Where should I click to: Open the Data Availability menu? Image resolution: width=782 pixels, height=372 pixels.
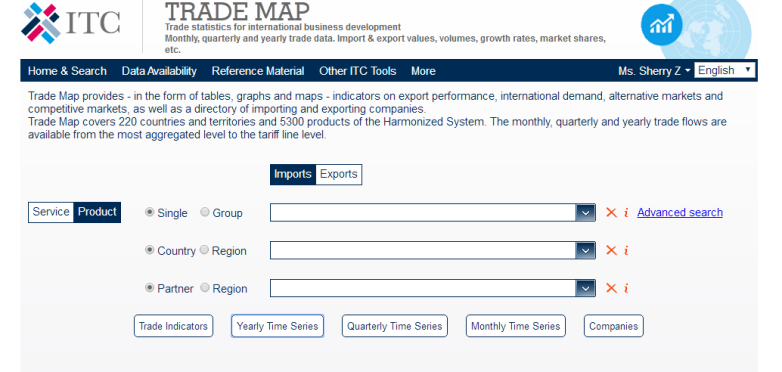coord(159,71)
